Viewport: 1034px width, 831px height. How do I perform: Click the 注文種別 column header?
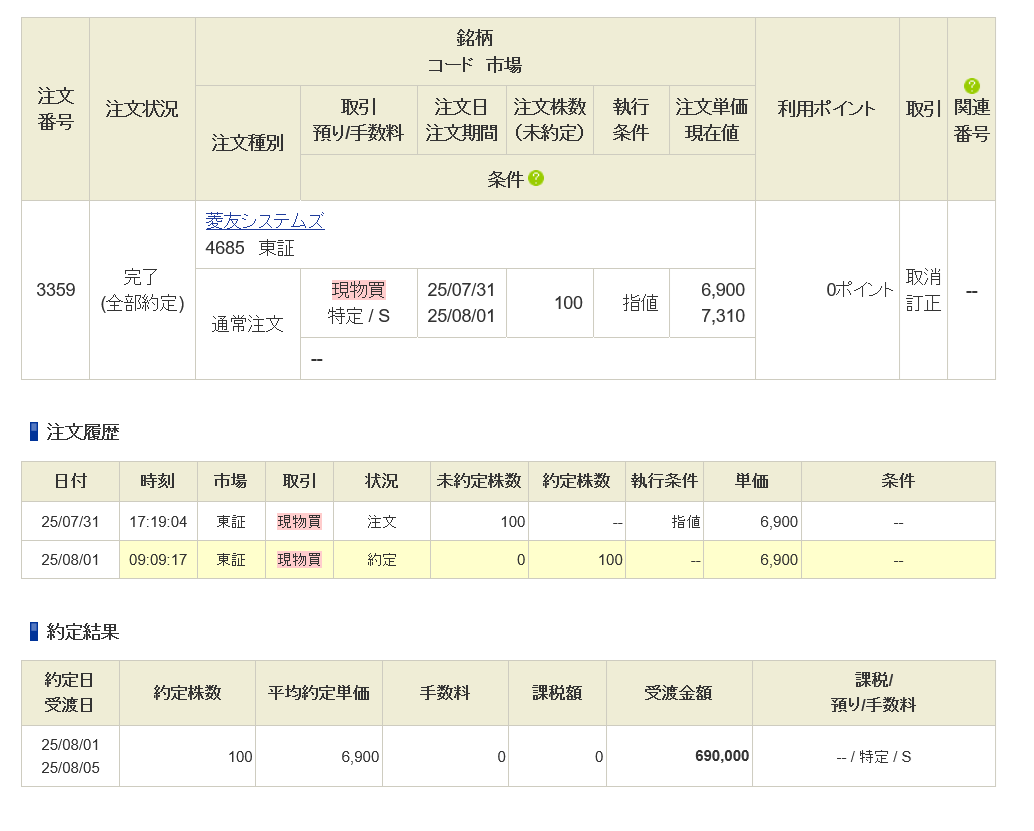pos(247,142)
